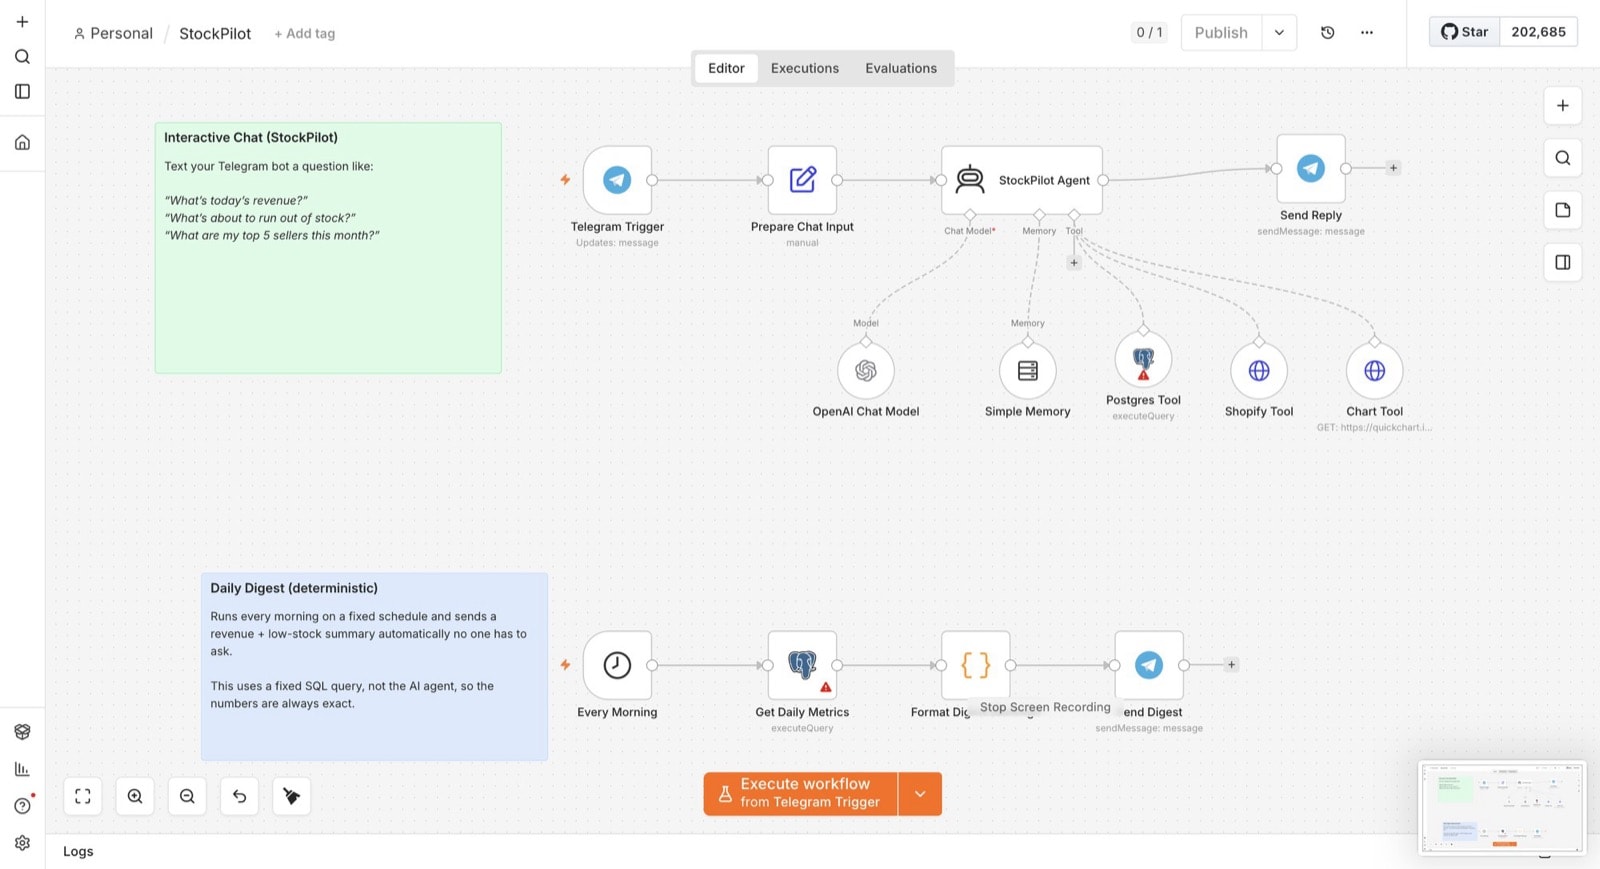1600x869 pixels.
Task: Switch to the Editor tab
Action: [x=726, y=68]
